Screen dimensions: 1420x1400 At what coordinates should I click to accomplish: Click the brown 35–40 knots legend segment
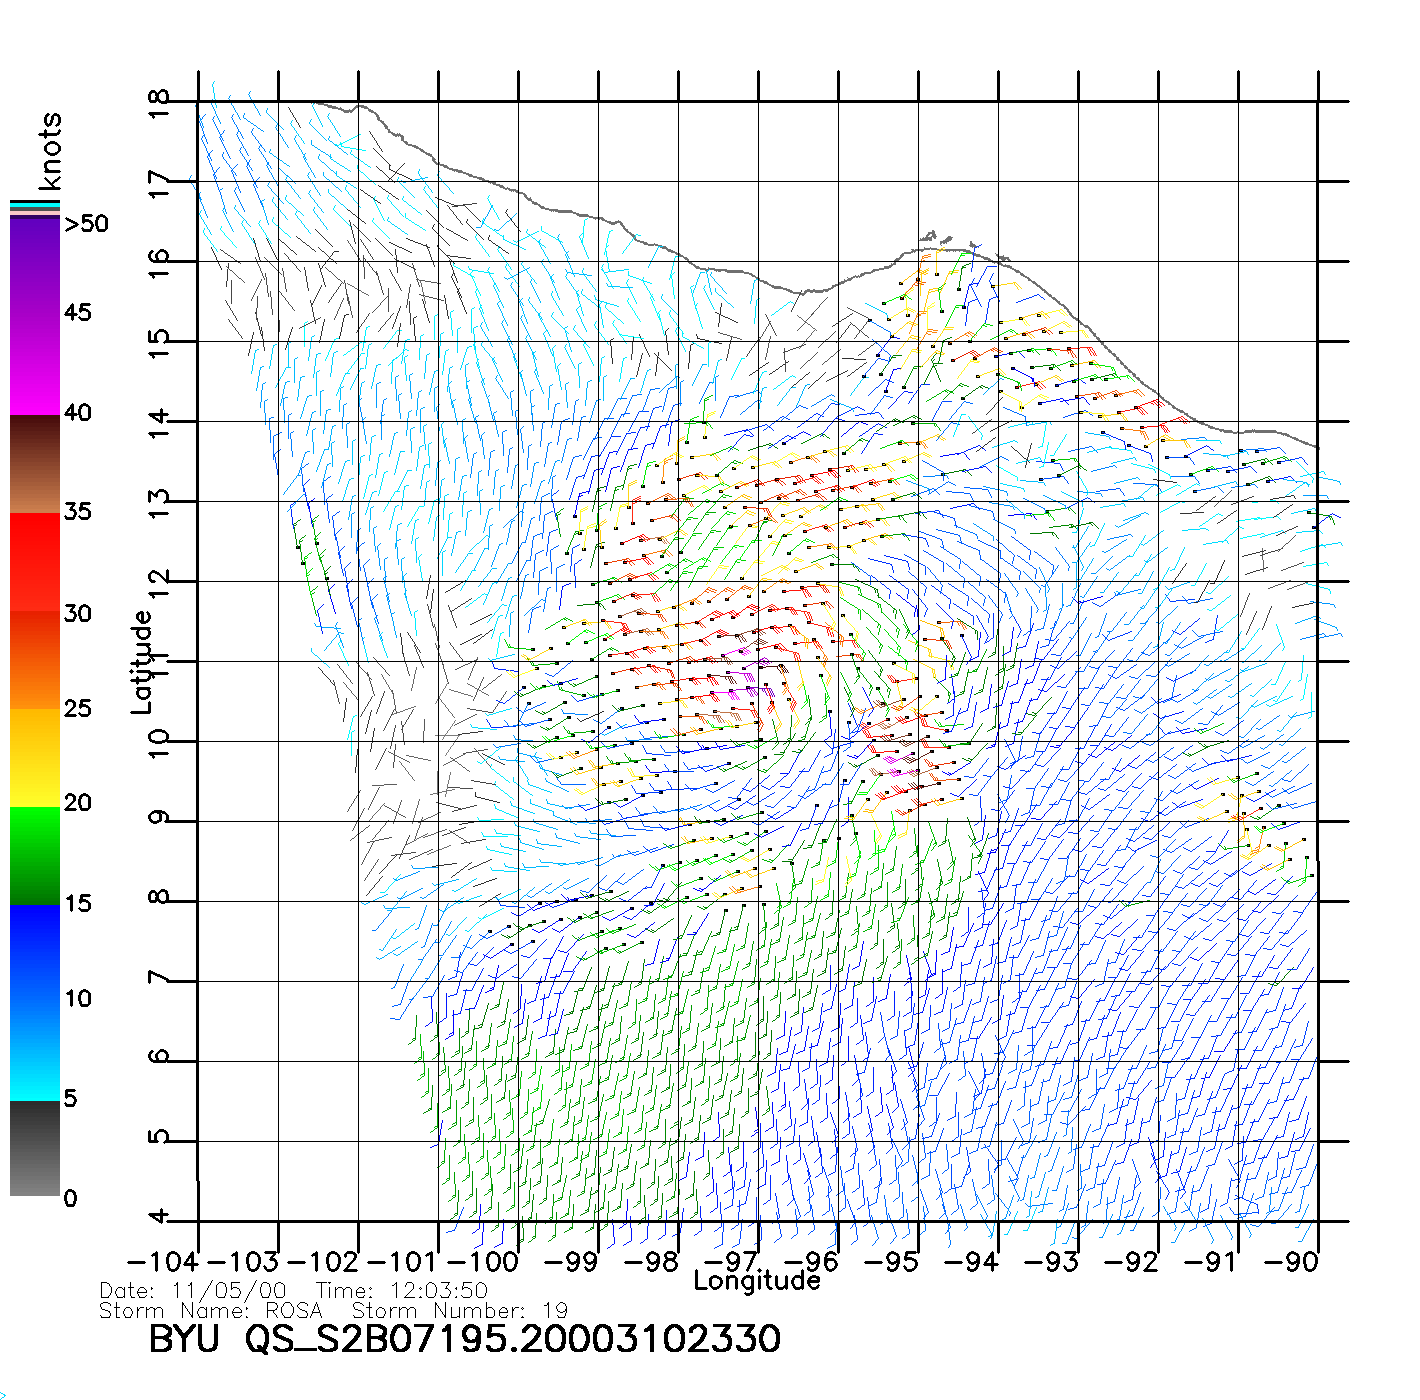click(x=35, y=464)
